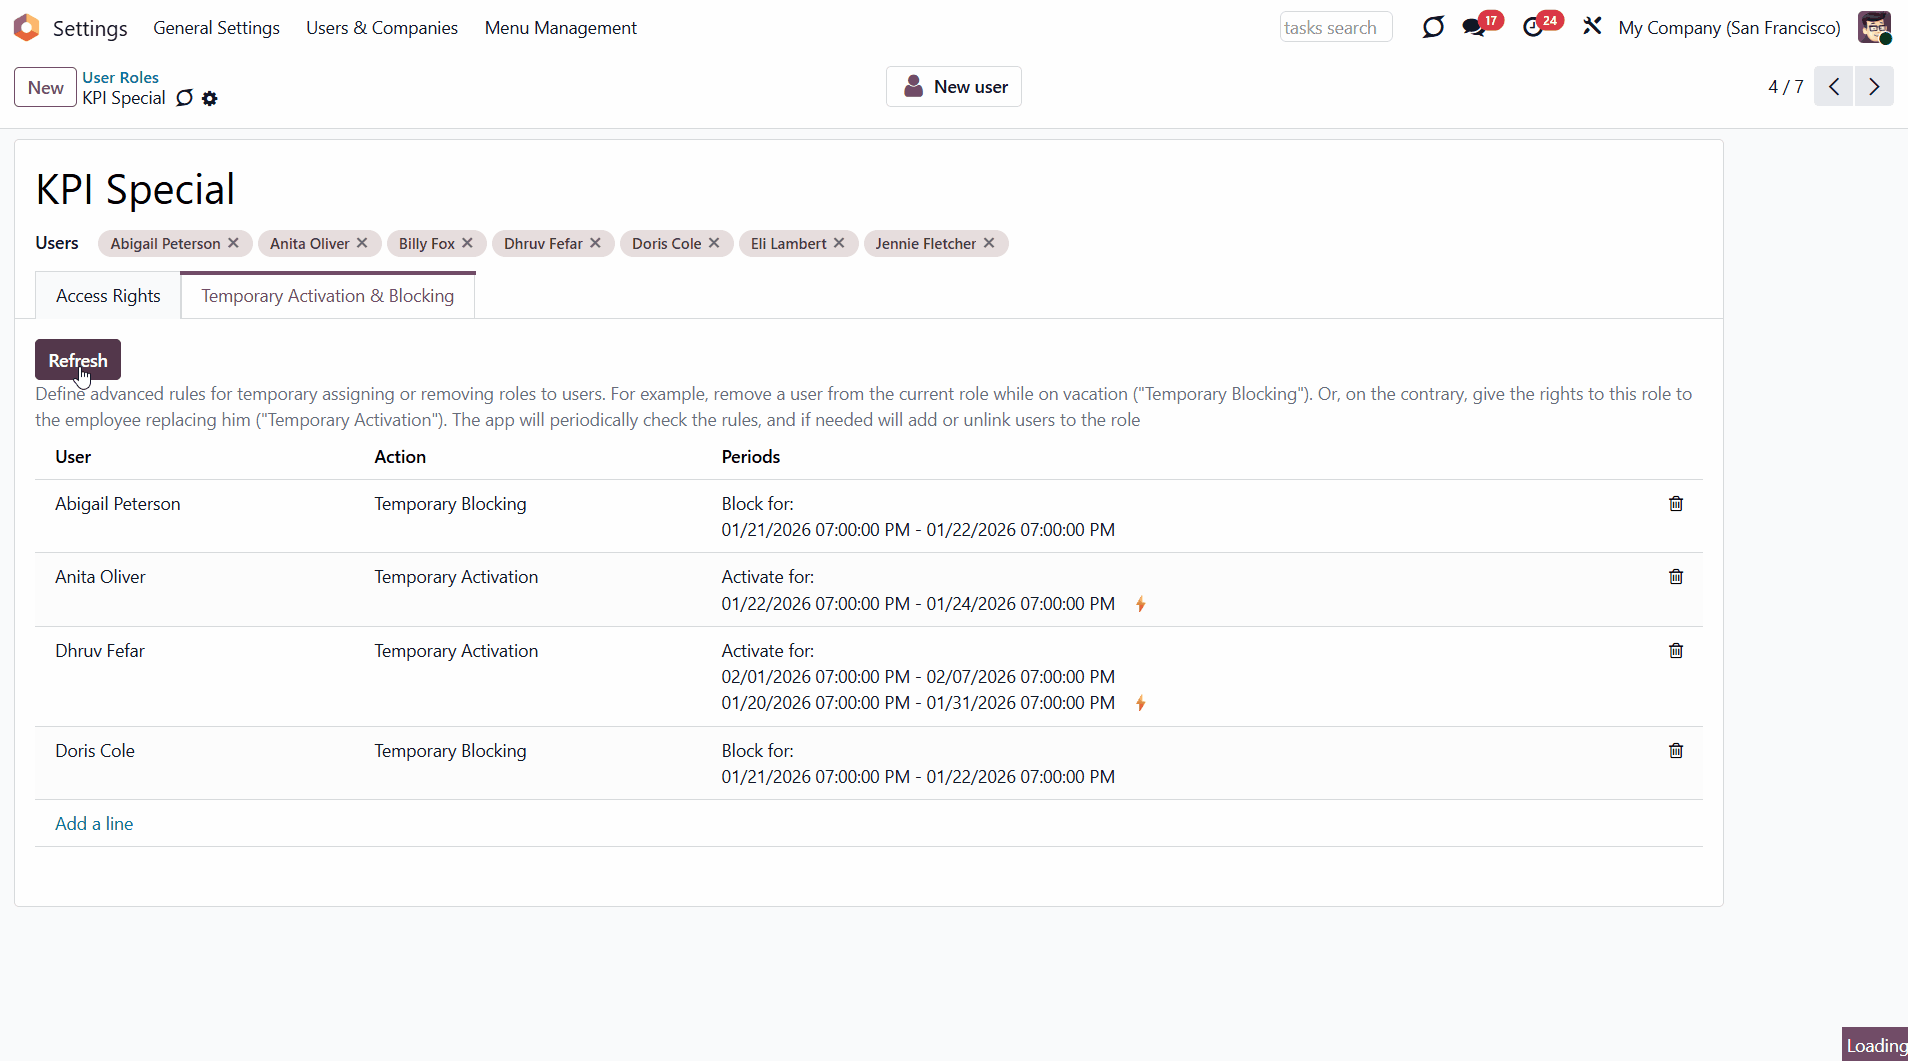Open the activities clock icon

click(1532, 28)
